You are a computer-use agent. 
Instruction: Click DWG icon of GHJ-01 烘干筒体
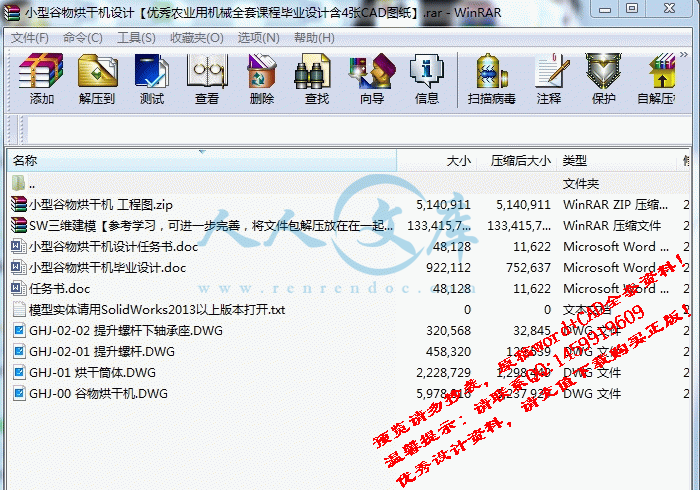click(19, 372)
